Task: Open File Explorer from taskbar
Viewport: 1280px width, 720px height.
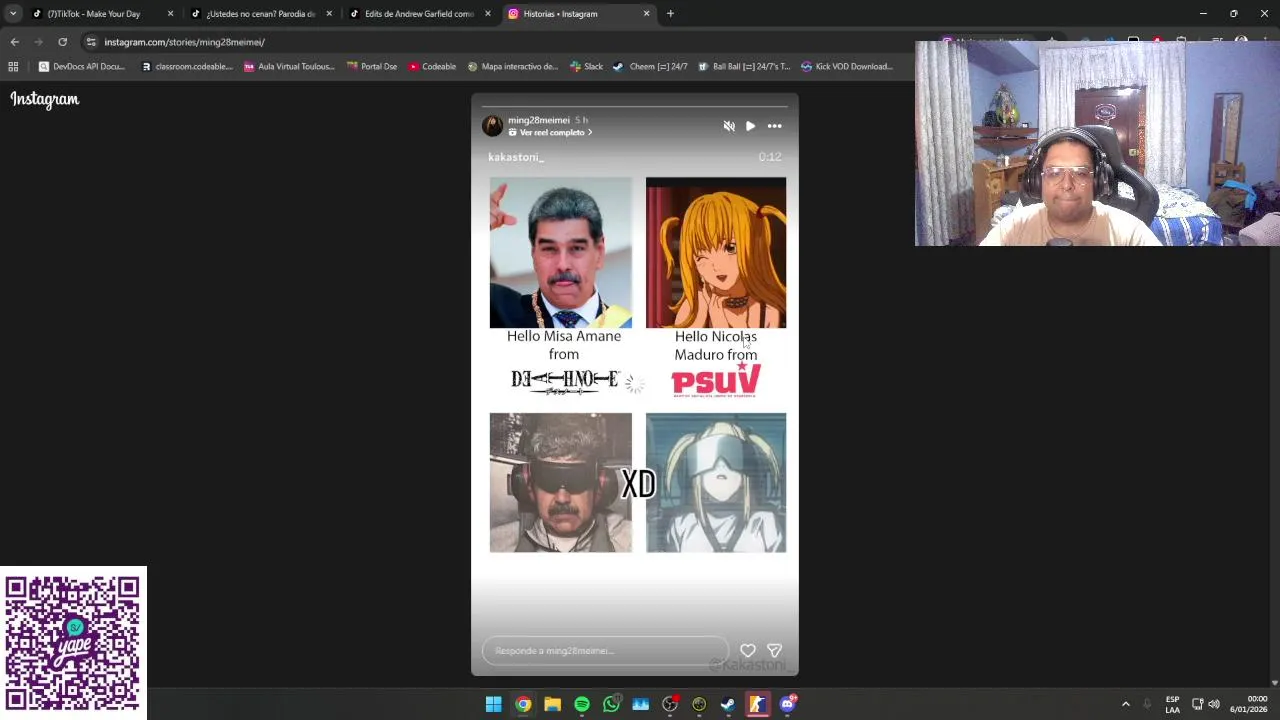Action: coord(552,704)
